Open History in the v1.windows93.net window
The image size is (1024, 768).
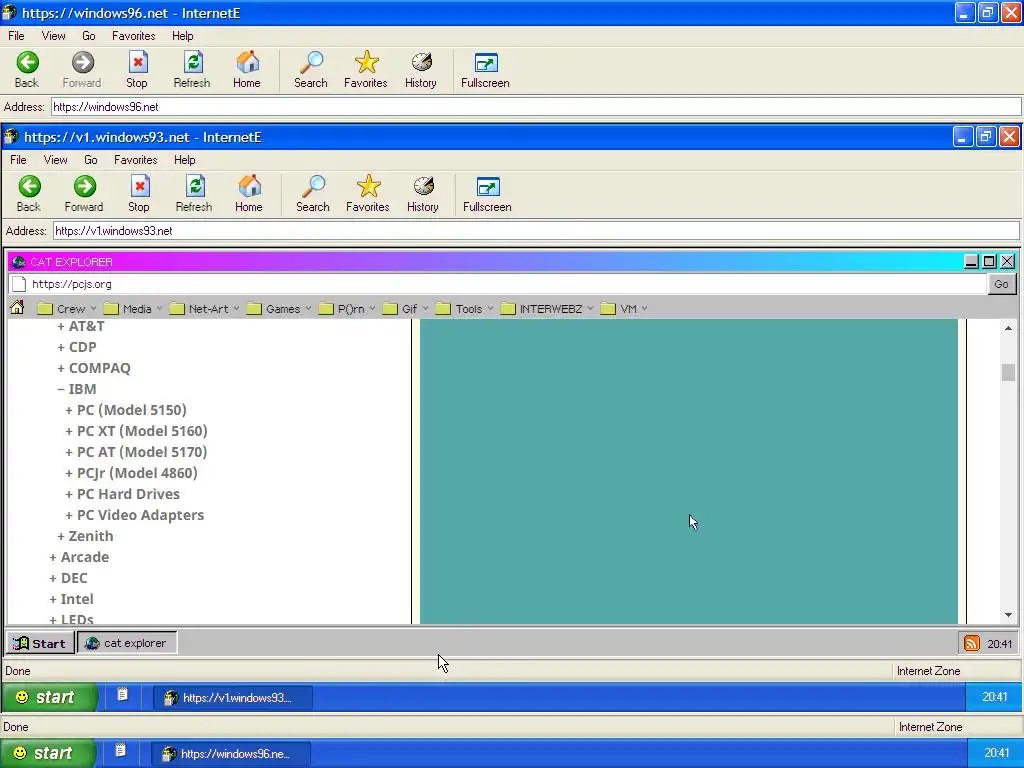click(423, 193)
